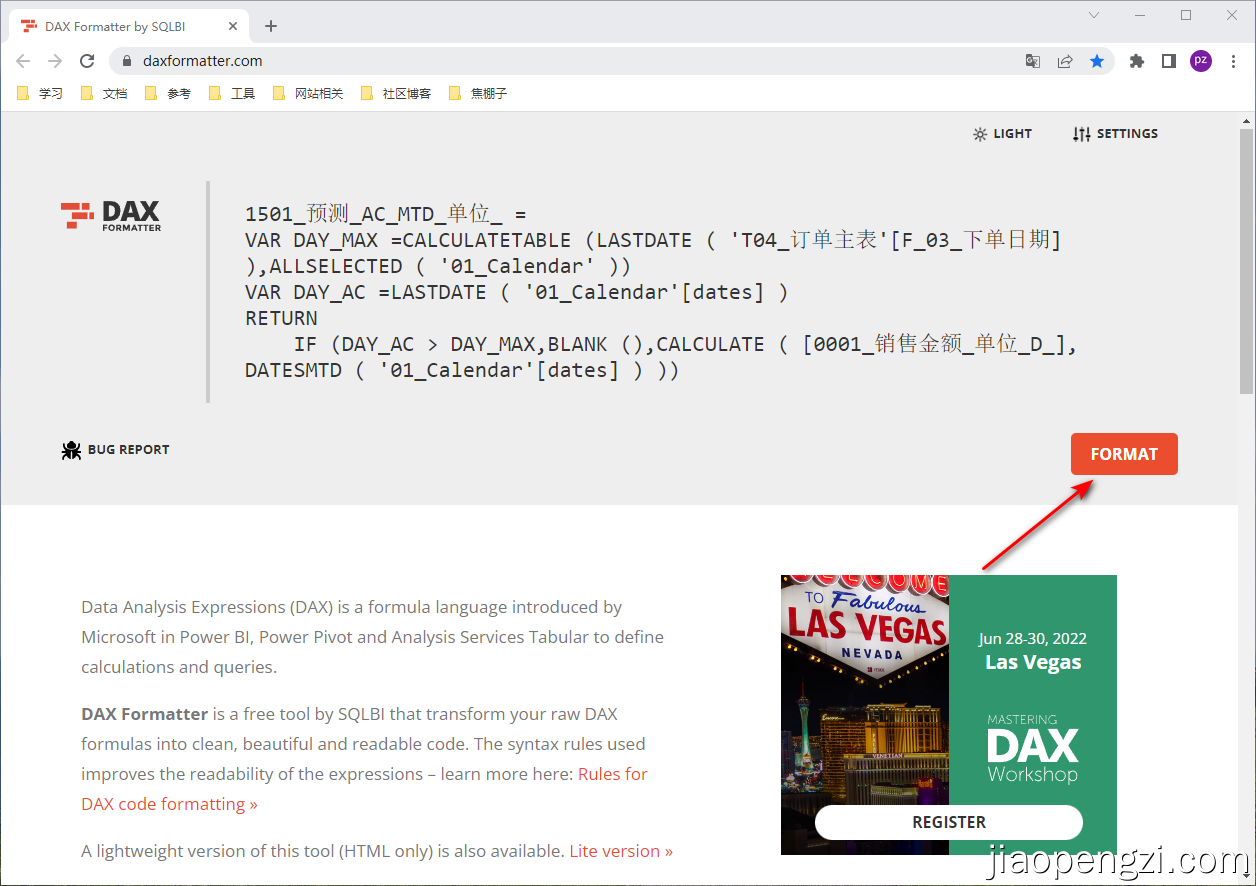The width and height of the screenshot is (1256, 886).
Task: Open the 文档 bookmark folder
Action: click(x=104, y=93)
